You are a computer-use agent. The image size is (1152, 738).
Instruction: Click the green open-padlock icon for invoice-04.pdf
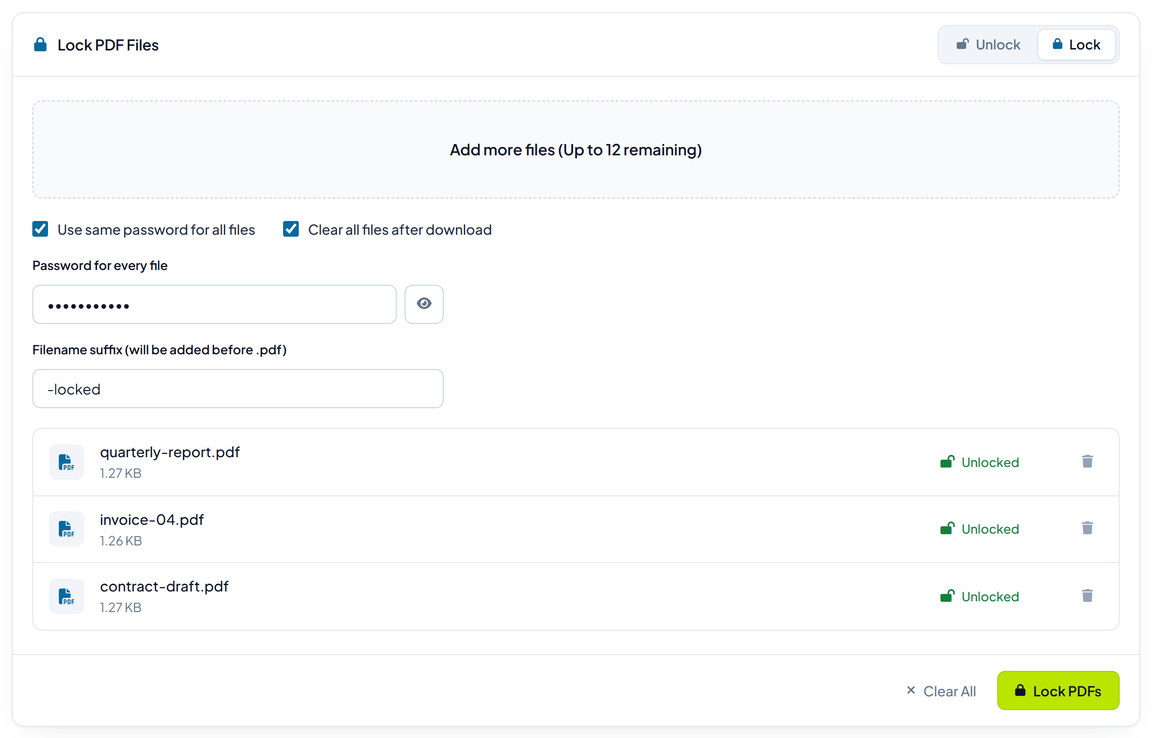[947, 529]
